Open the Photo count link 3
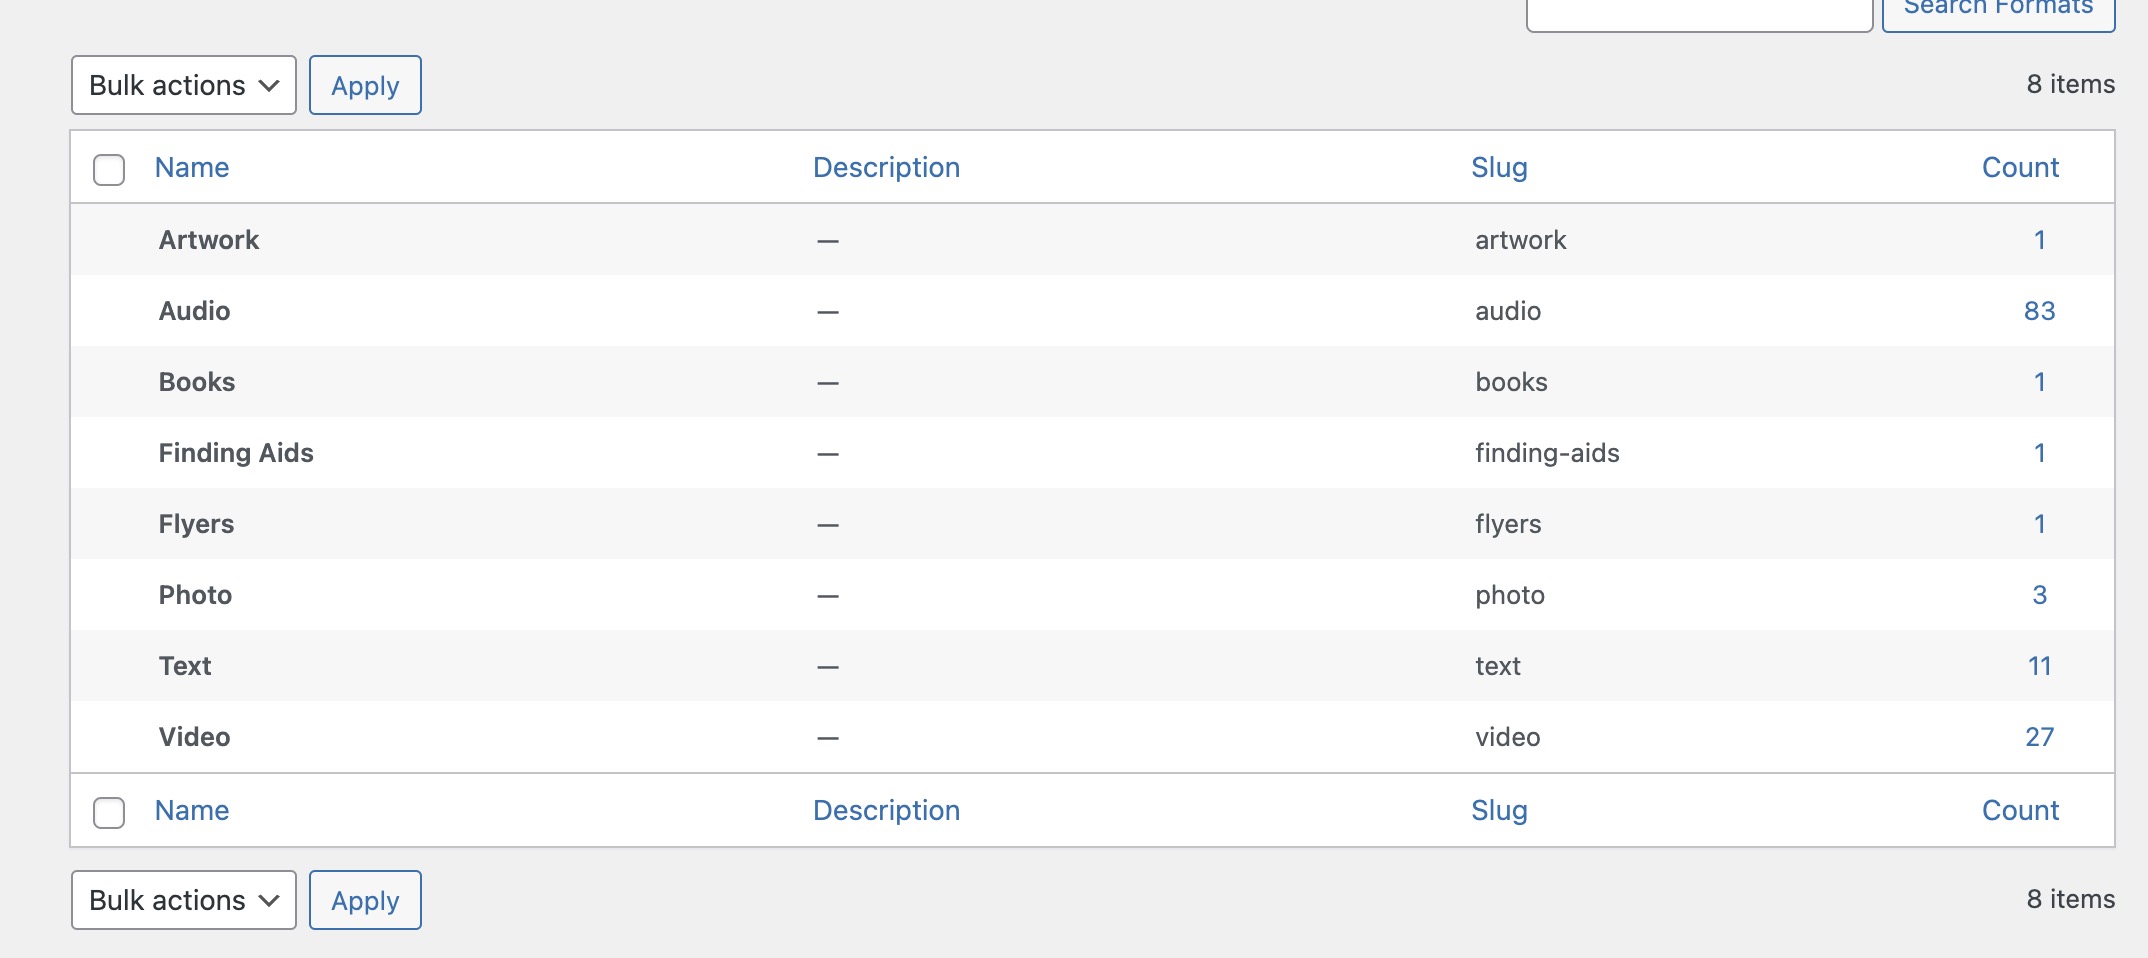 [x=2039, y=595]
